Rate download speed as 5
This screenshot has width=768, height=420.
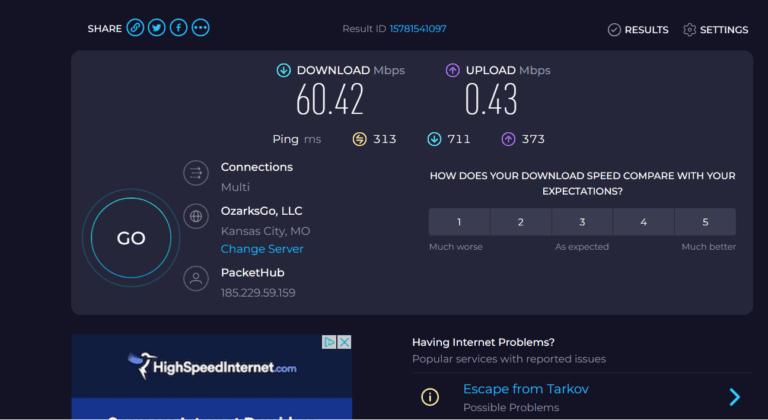pos(705,222)
